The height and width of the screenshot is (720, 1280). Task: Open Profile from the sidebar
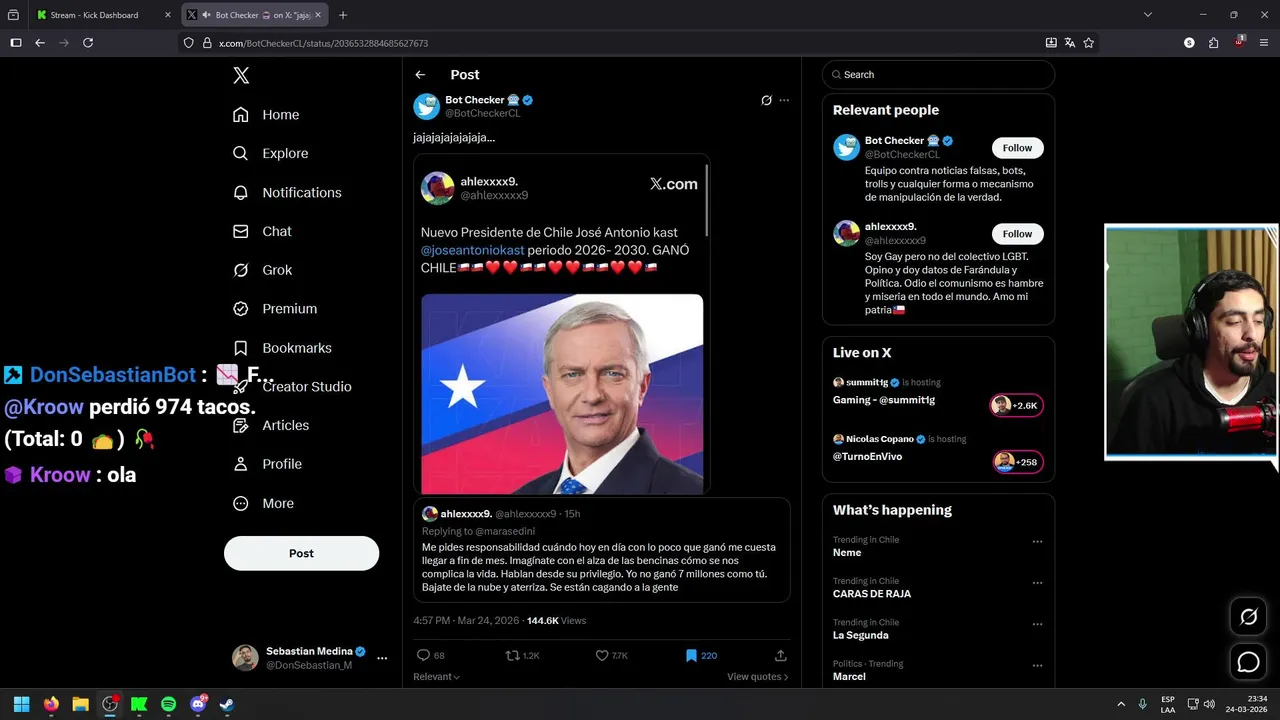click(267, 464)
